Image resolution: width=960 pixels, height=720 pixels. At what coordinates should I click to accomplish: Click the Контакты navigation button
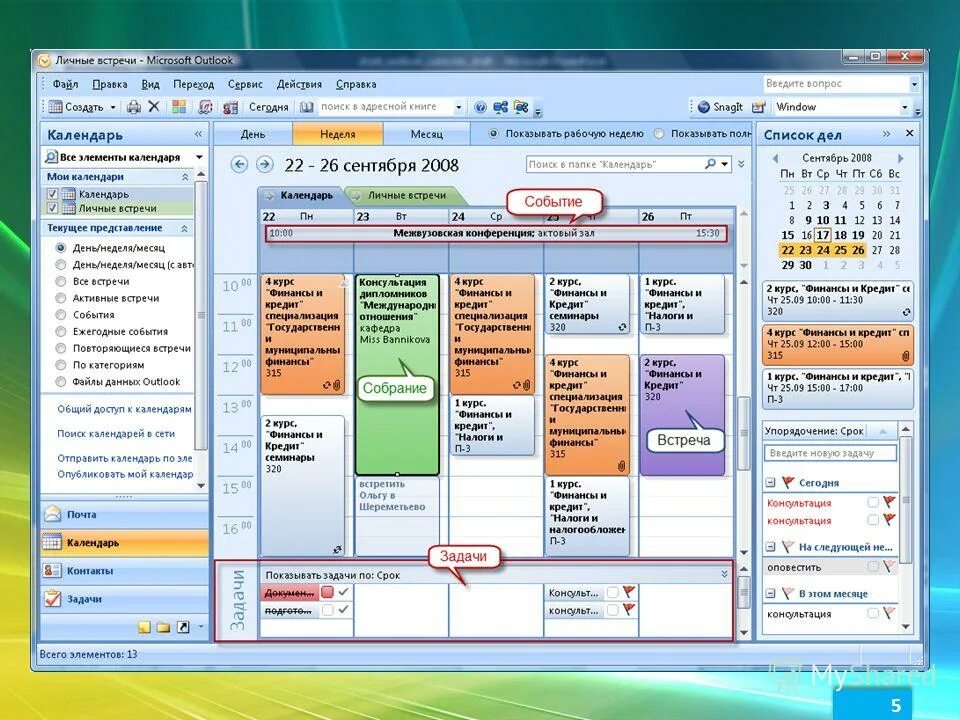click(x=124, y=571)
